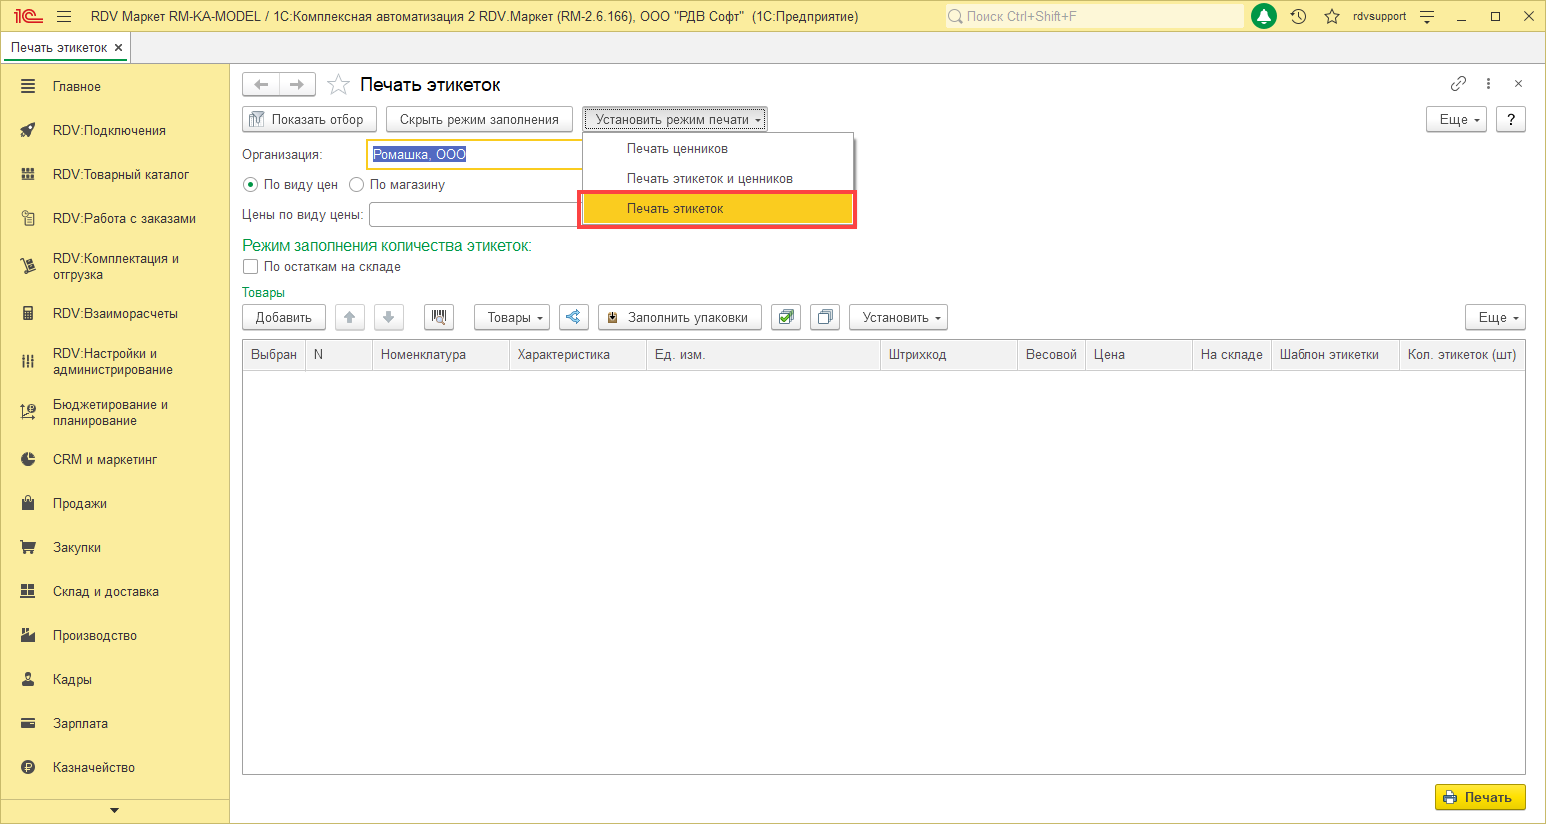
Task: Open the top Еще menu beside help button
Action: pyautogui.click(x=1456, y=119)
